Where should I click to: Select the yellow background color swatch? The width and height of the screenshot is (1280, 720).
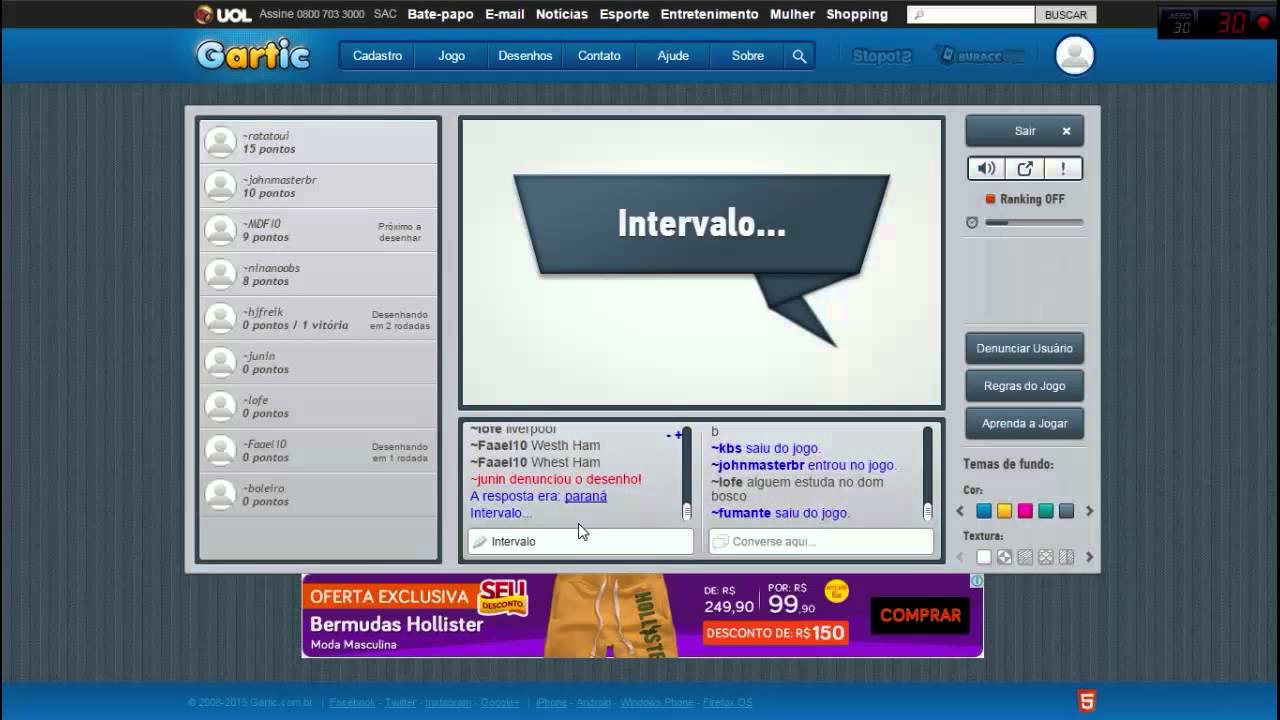(x=1005, y=511)
